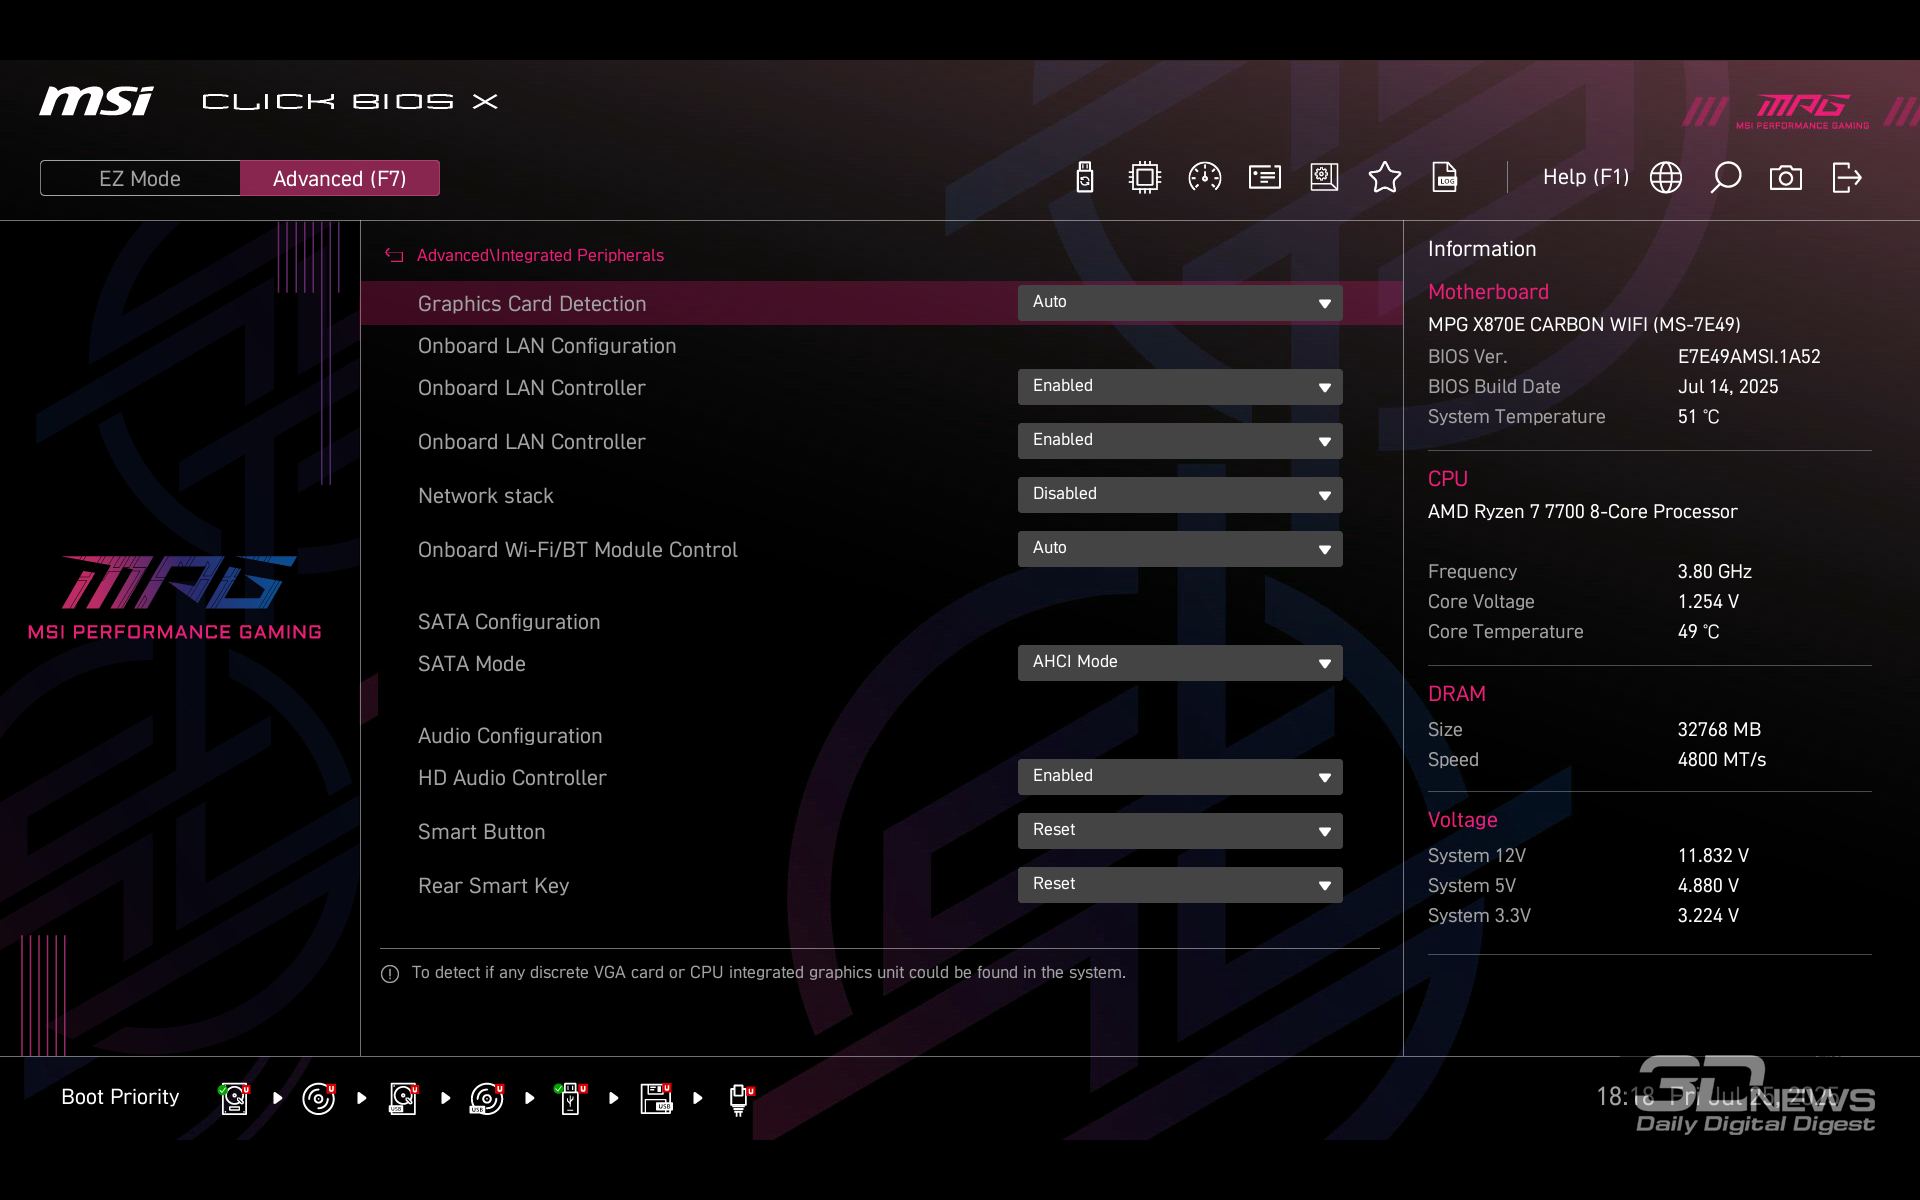Click BIOS version E7E49AMSI.1A52 value
The width and height of the screenshot is (1920, 1200).
pos(1749,357)
